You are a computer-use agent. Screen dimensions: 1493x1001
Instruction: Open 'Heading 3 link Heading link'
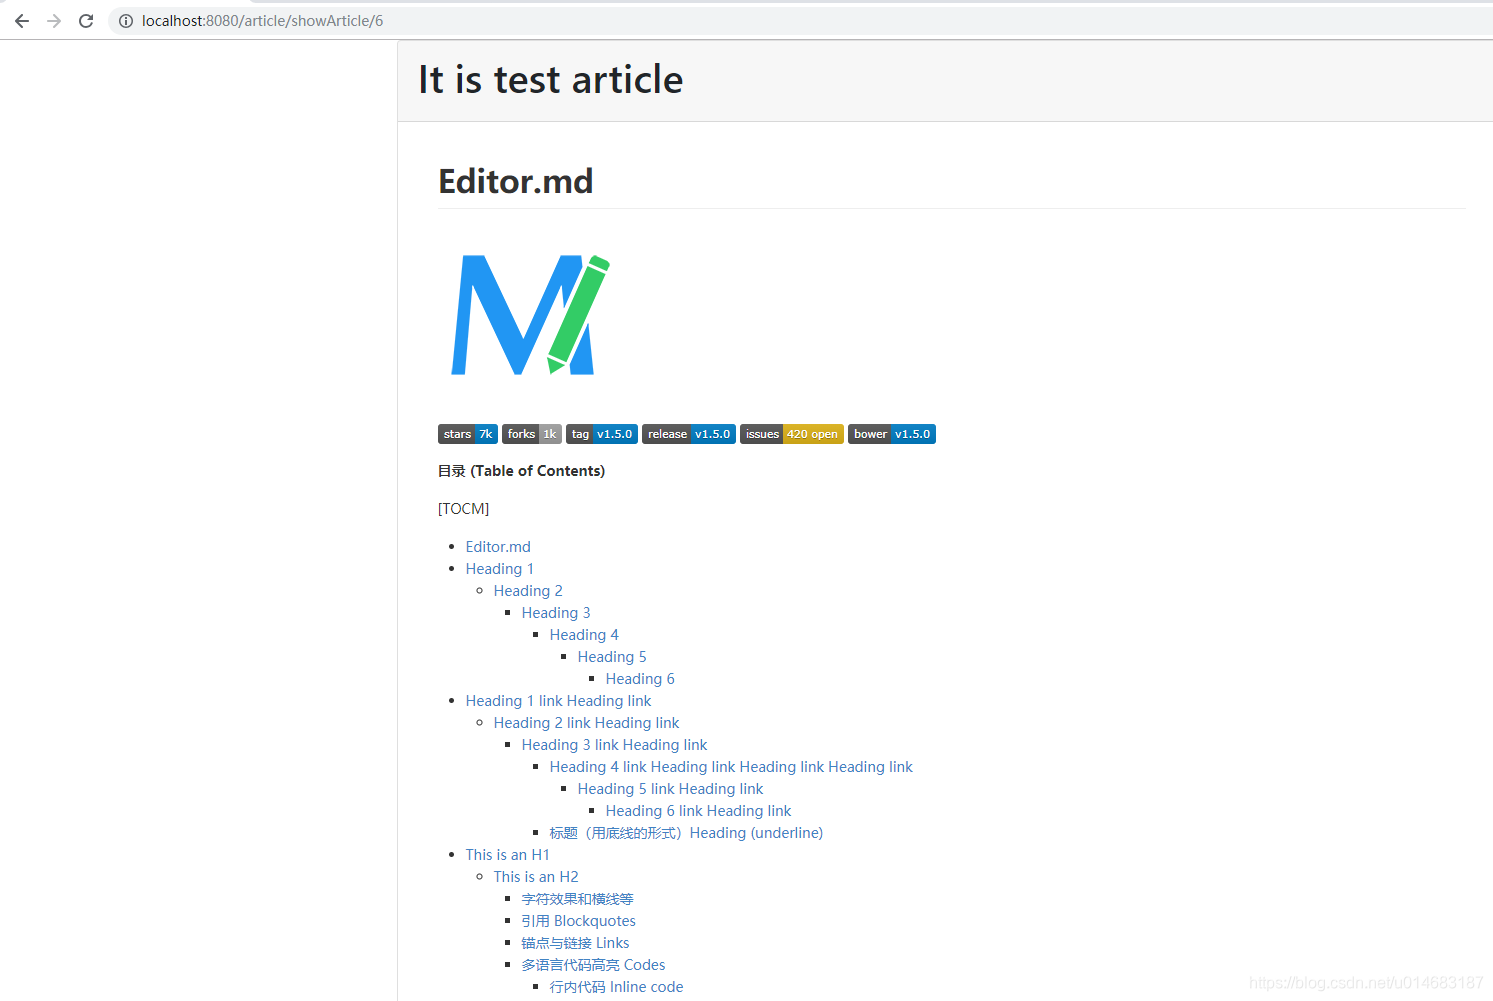[614, 745]
